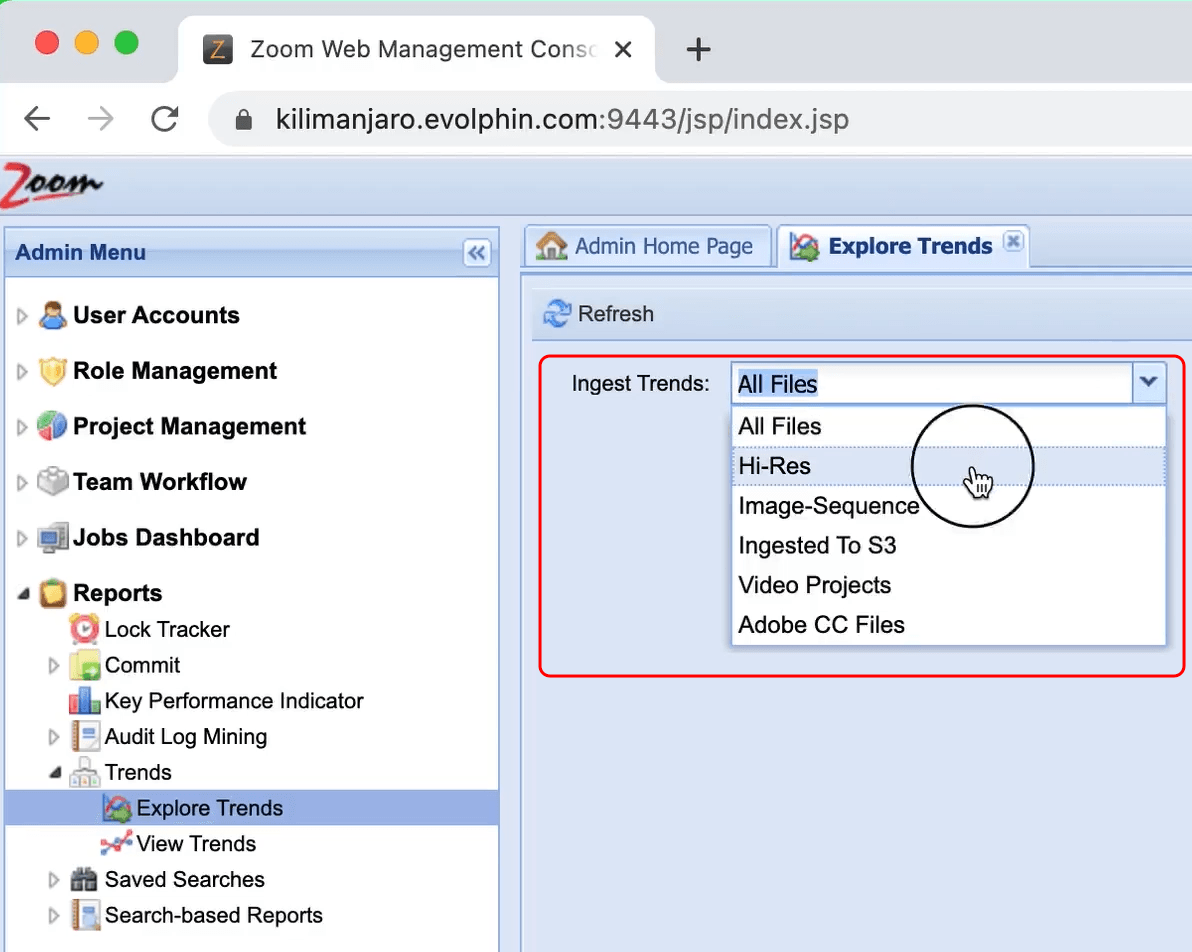This screenshot has width=1192, height=952.
Task: Click the Search-based Reports icon
Action: point(85,915)
